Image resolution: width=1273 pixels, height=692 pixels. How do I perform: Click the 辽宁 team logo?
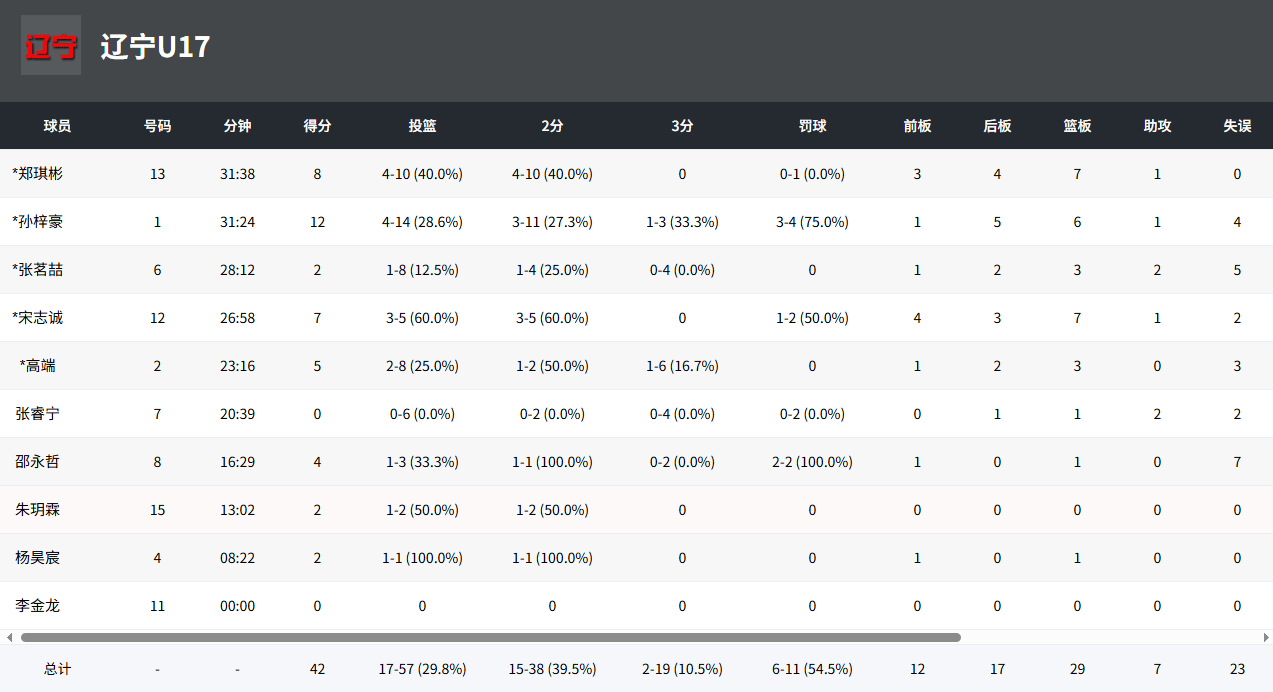tap(51, 45)
